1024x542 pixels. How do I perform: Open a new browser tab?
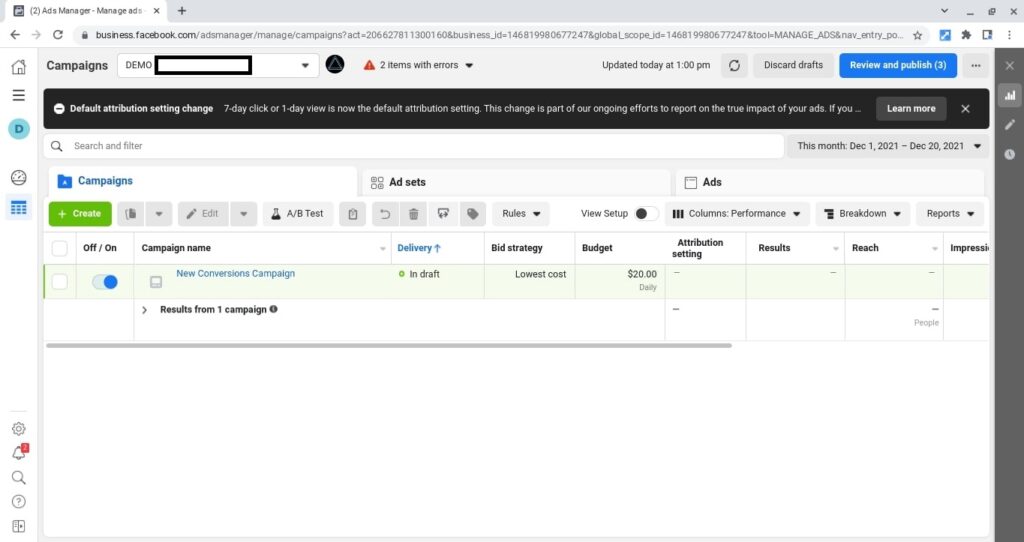182,11
